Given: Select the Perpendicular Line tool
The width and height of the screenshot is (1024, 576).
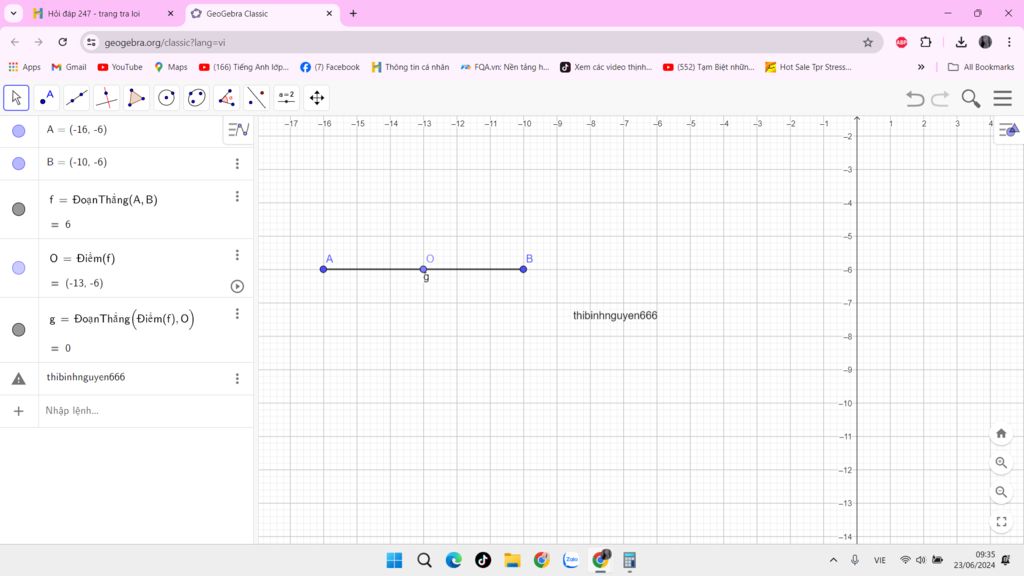Looking at the screenshot, I should [x=106, y=98].
